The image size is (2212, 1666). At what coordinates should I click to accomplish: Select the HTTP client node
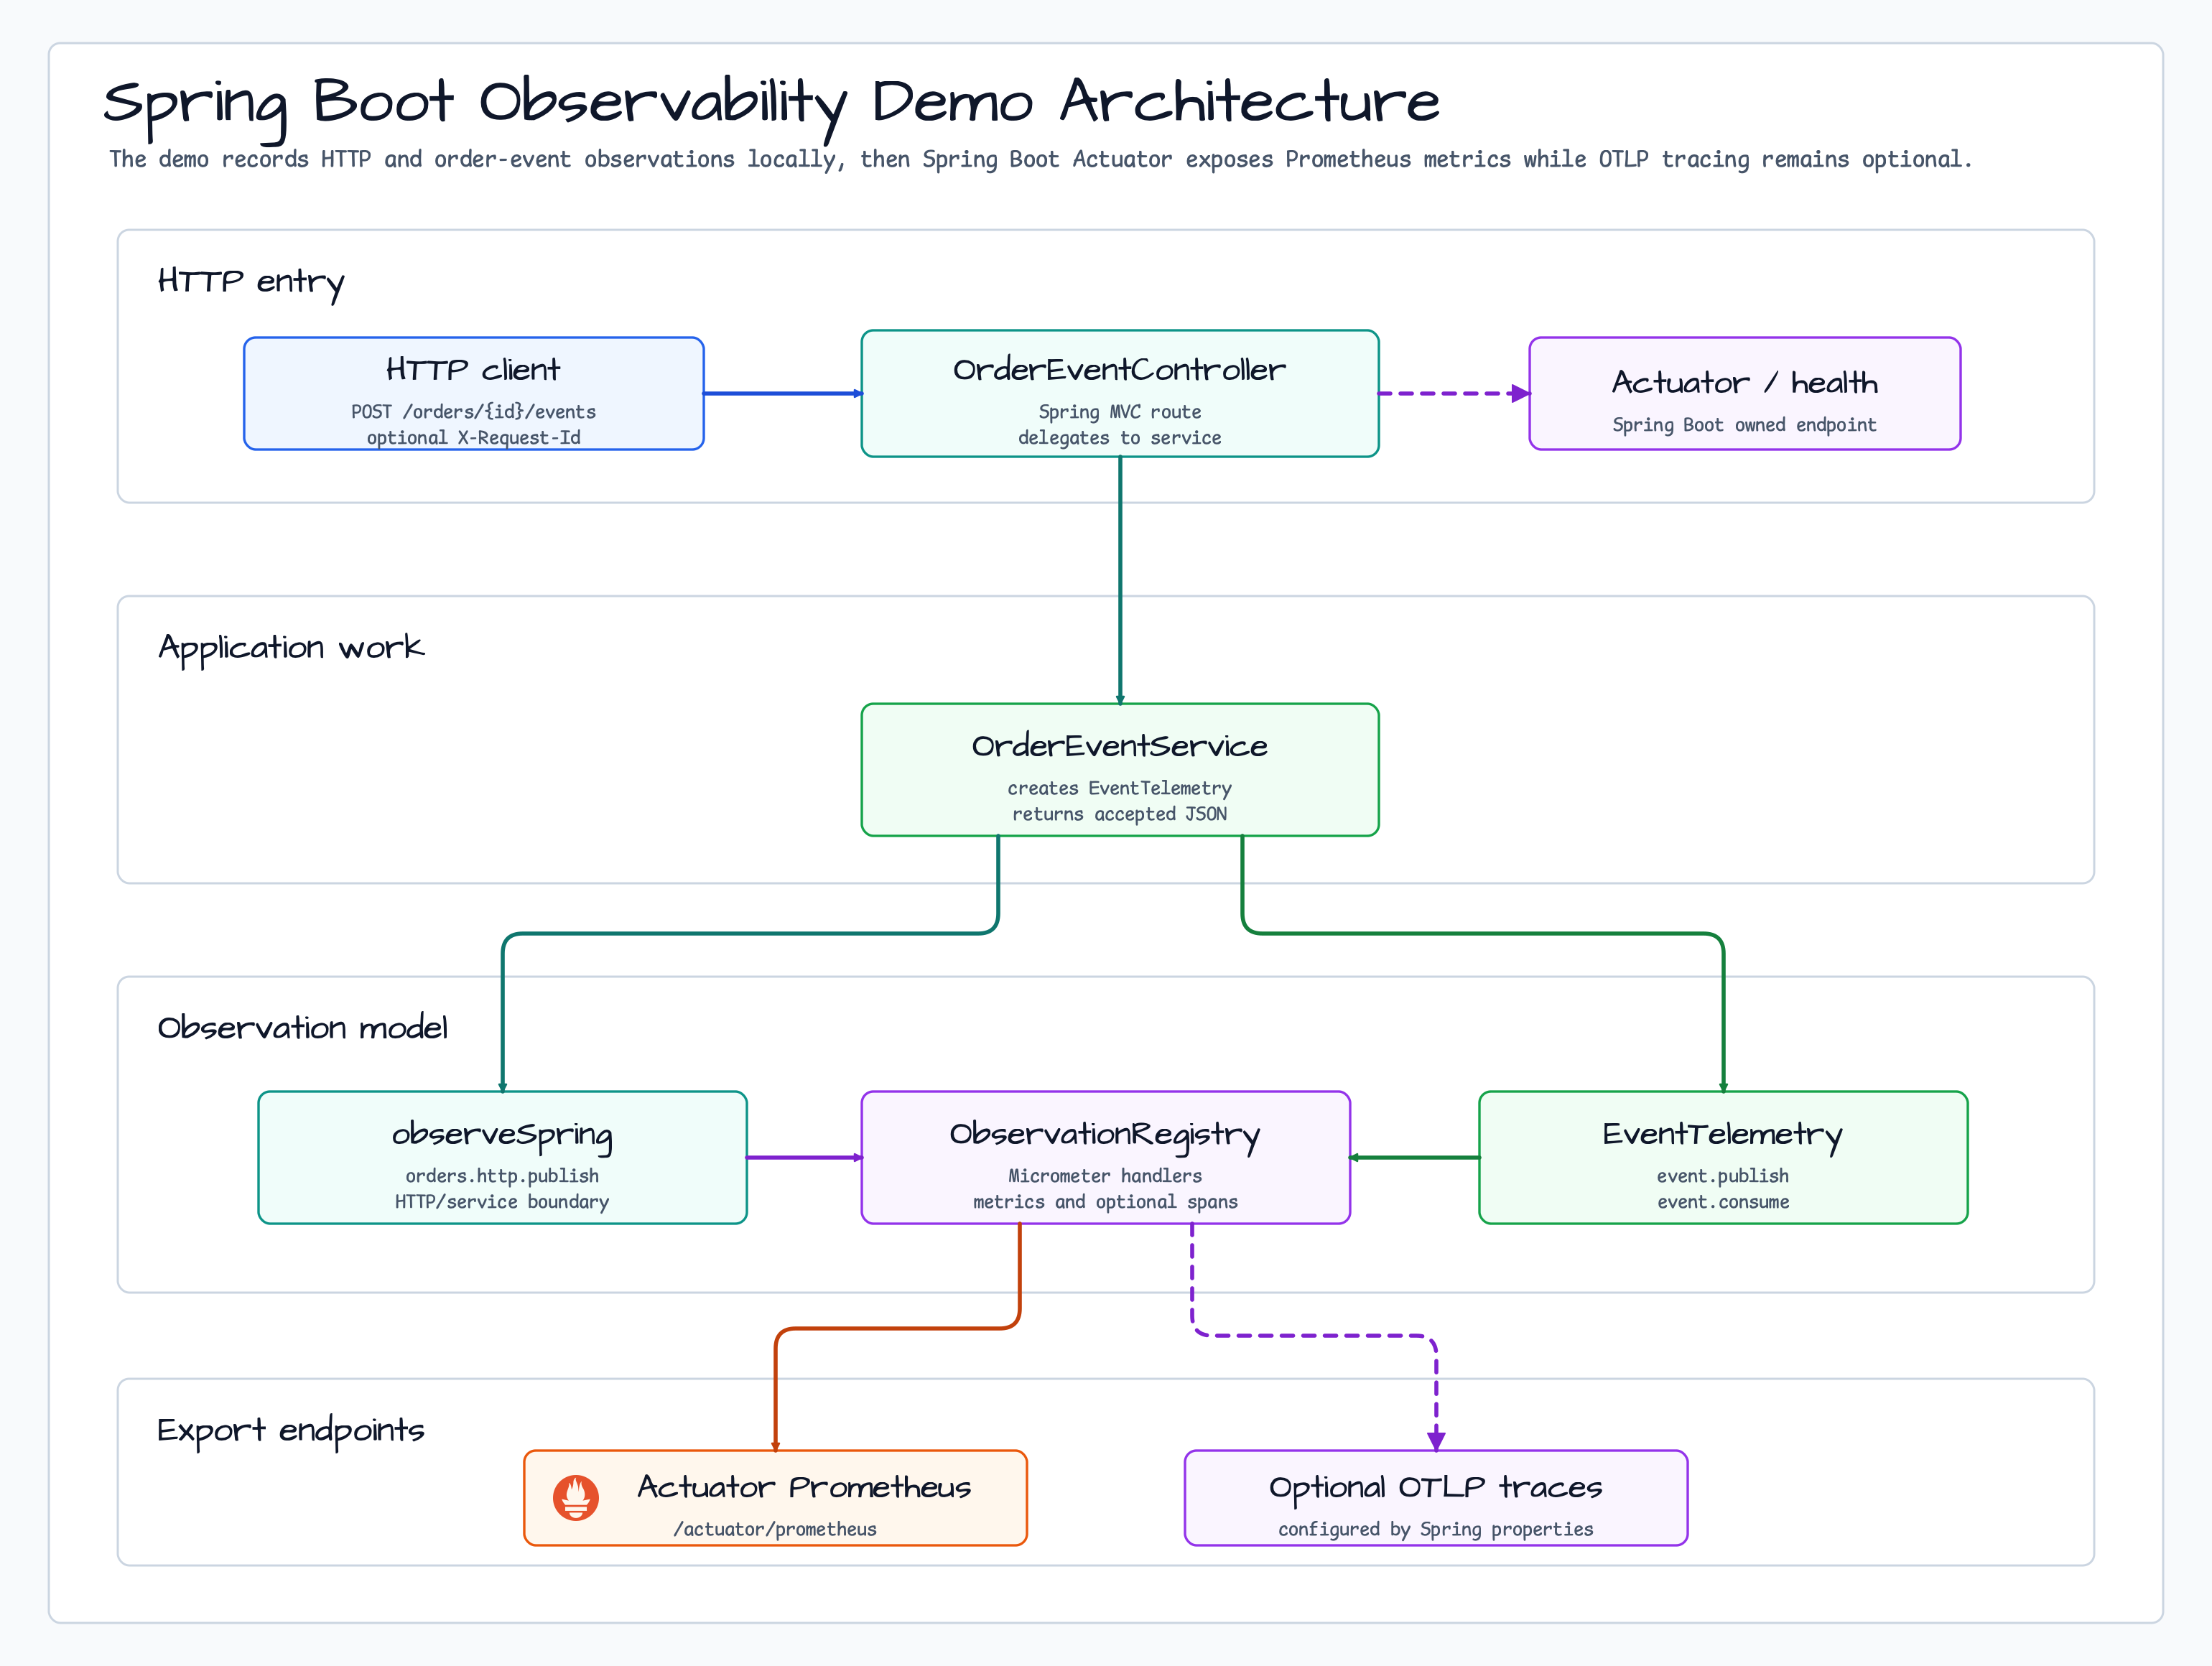pos(474,393)
